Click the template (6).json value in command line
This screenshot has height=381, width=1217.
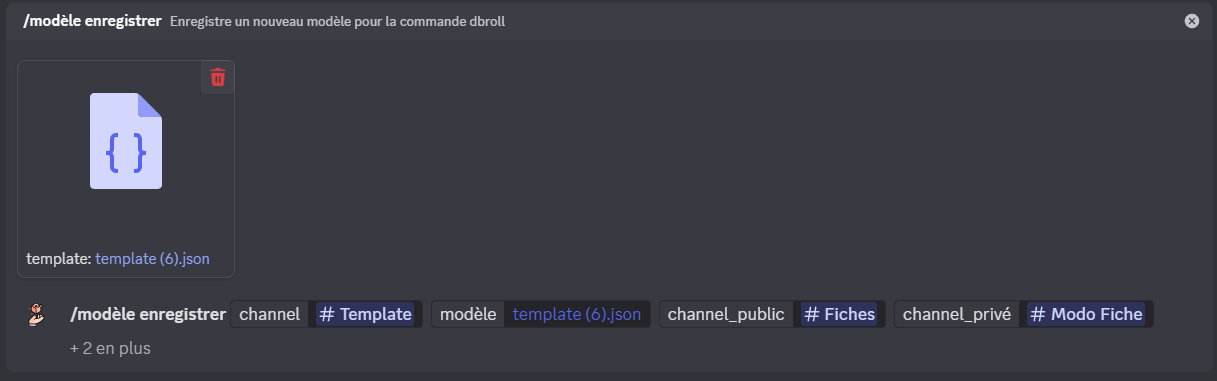[577, 314]
